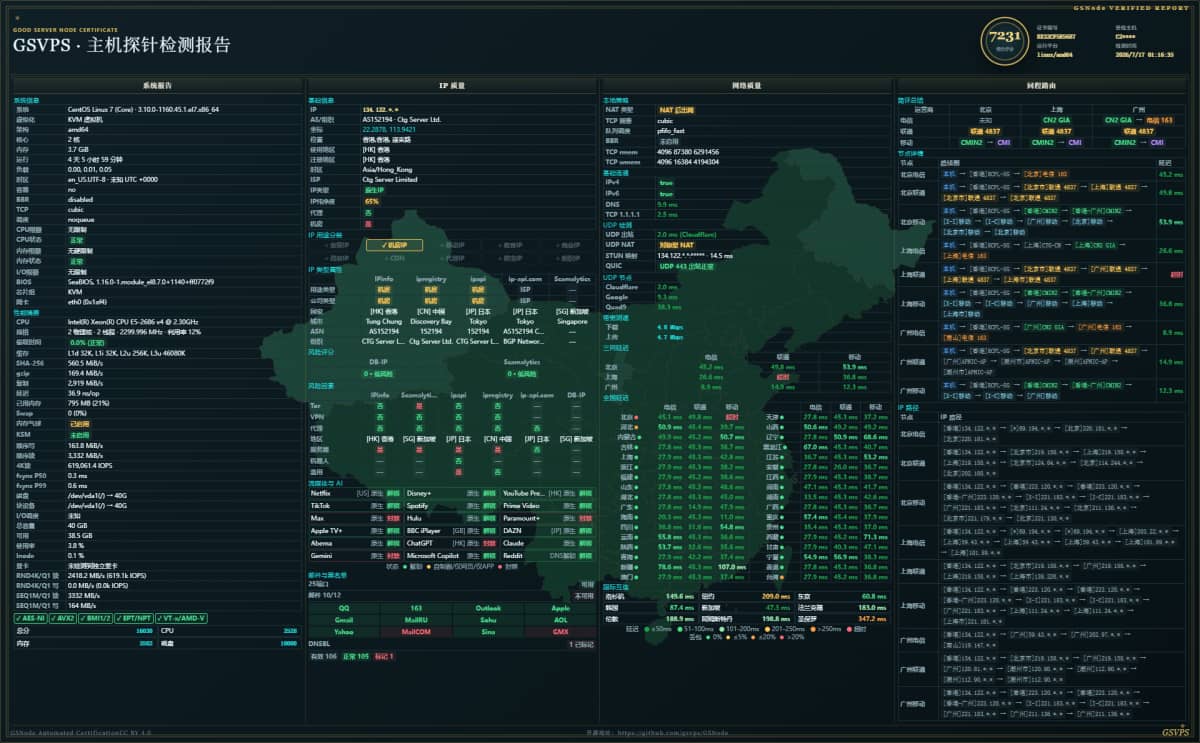
Task: Click the Microsoft Copilot availability row
Action: point(451,555)
